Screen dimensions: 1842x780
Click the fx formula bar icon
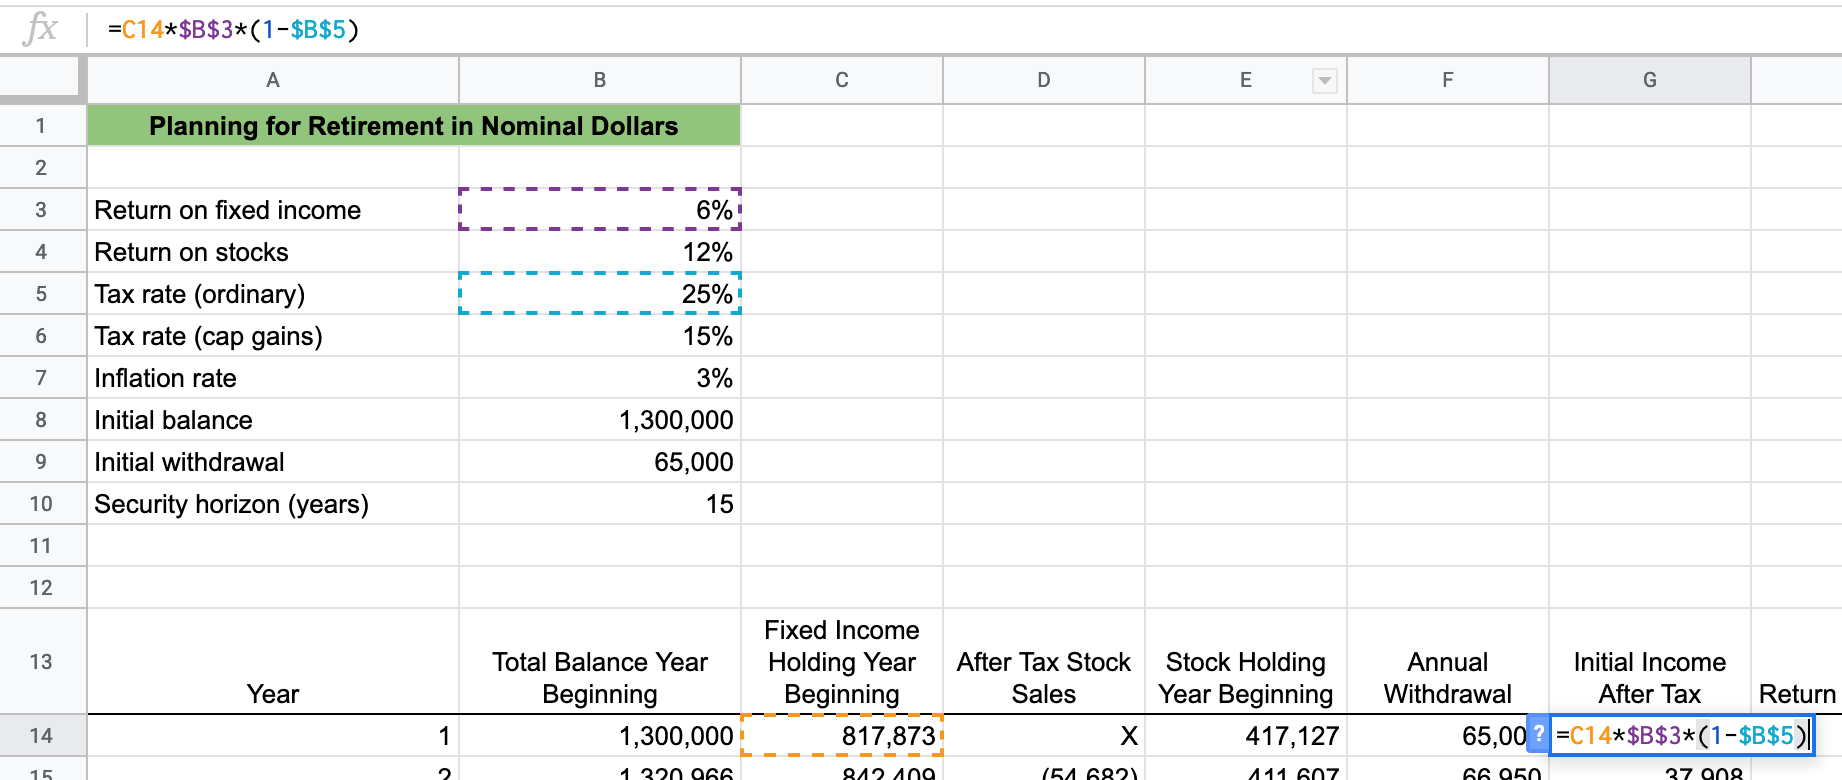pyautogui.click(x=40, y=29)
